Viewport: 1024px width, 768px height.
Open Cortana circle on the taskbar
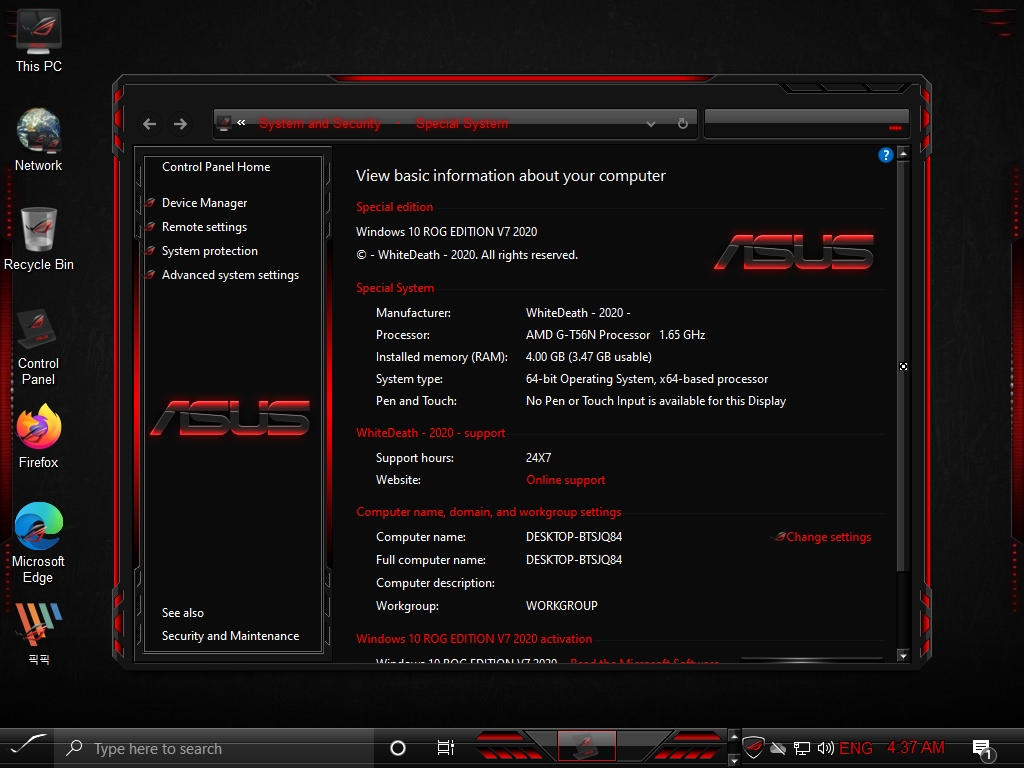click(x=398, y=748)
